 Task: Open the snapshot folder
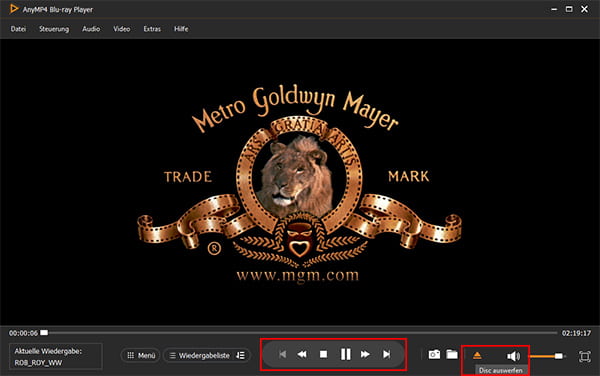click(452, 355)
